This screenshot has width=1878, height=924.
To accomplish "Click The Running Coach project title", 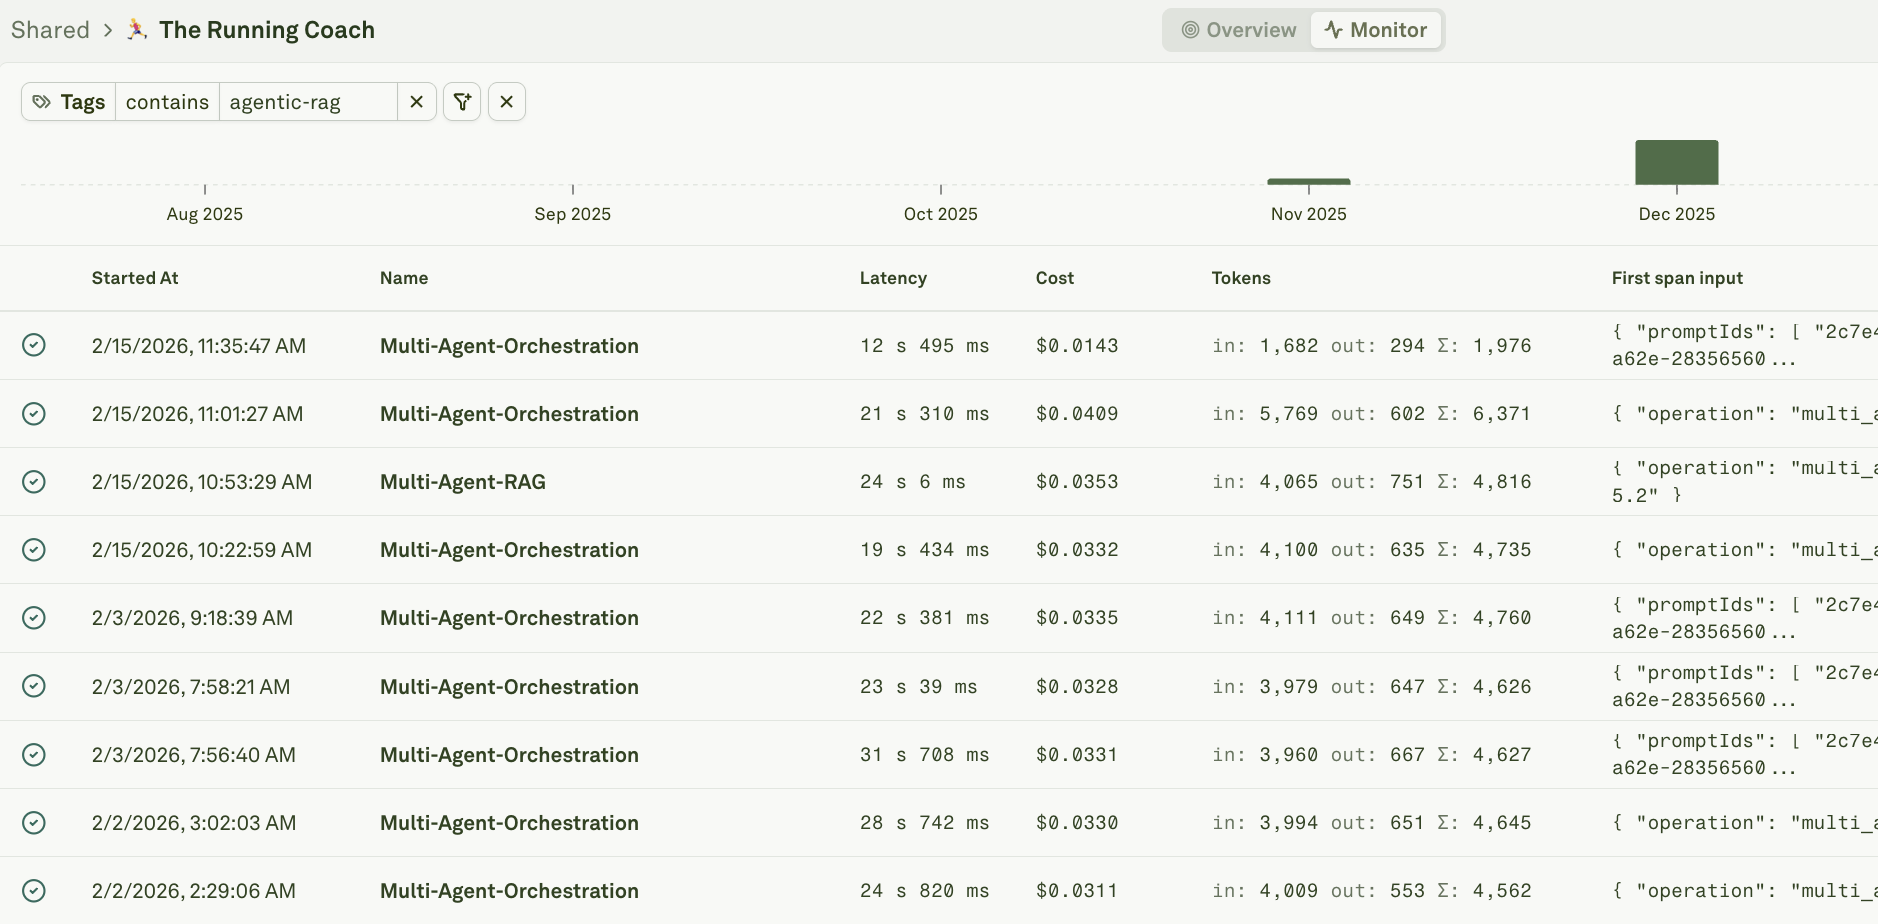I will click(x=267, y=30).
